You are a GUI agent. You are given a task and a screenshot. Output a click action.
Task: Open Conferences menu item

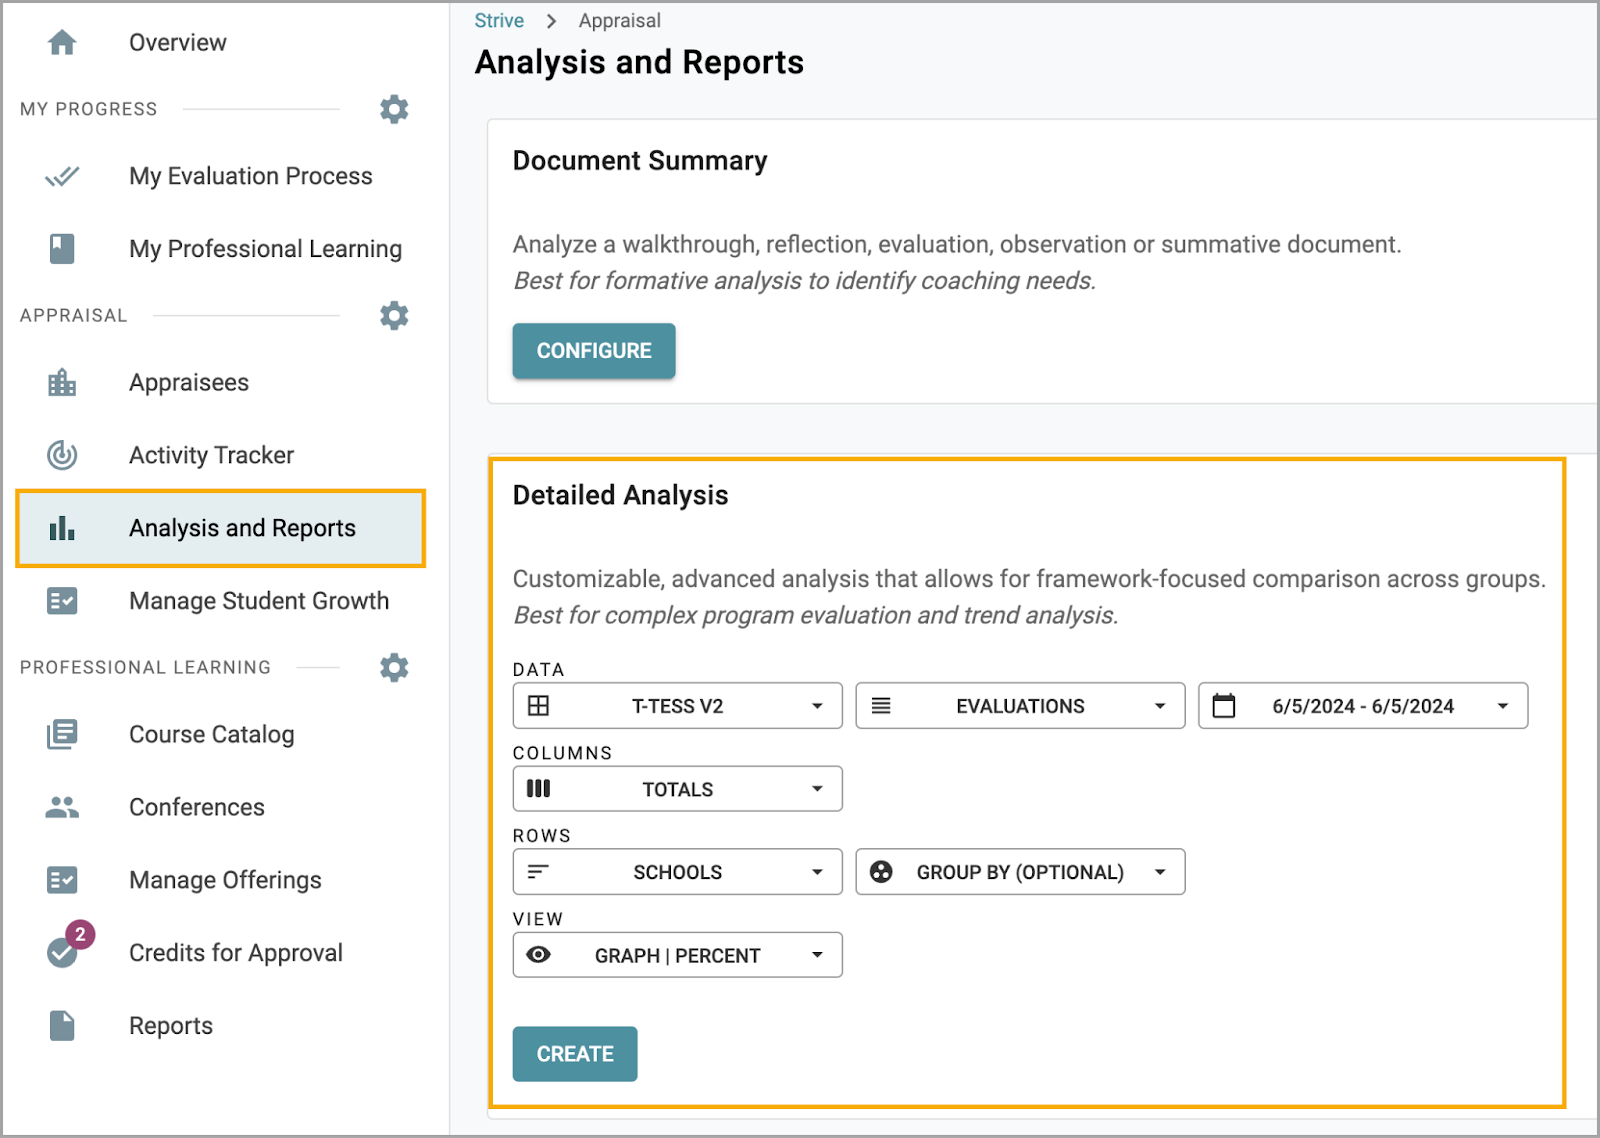(197, 807)
